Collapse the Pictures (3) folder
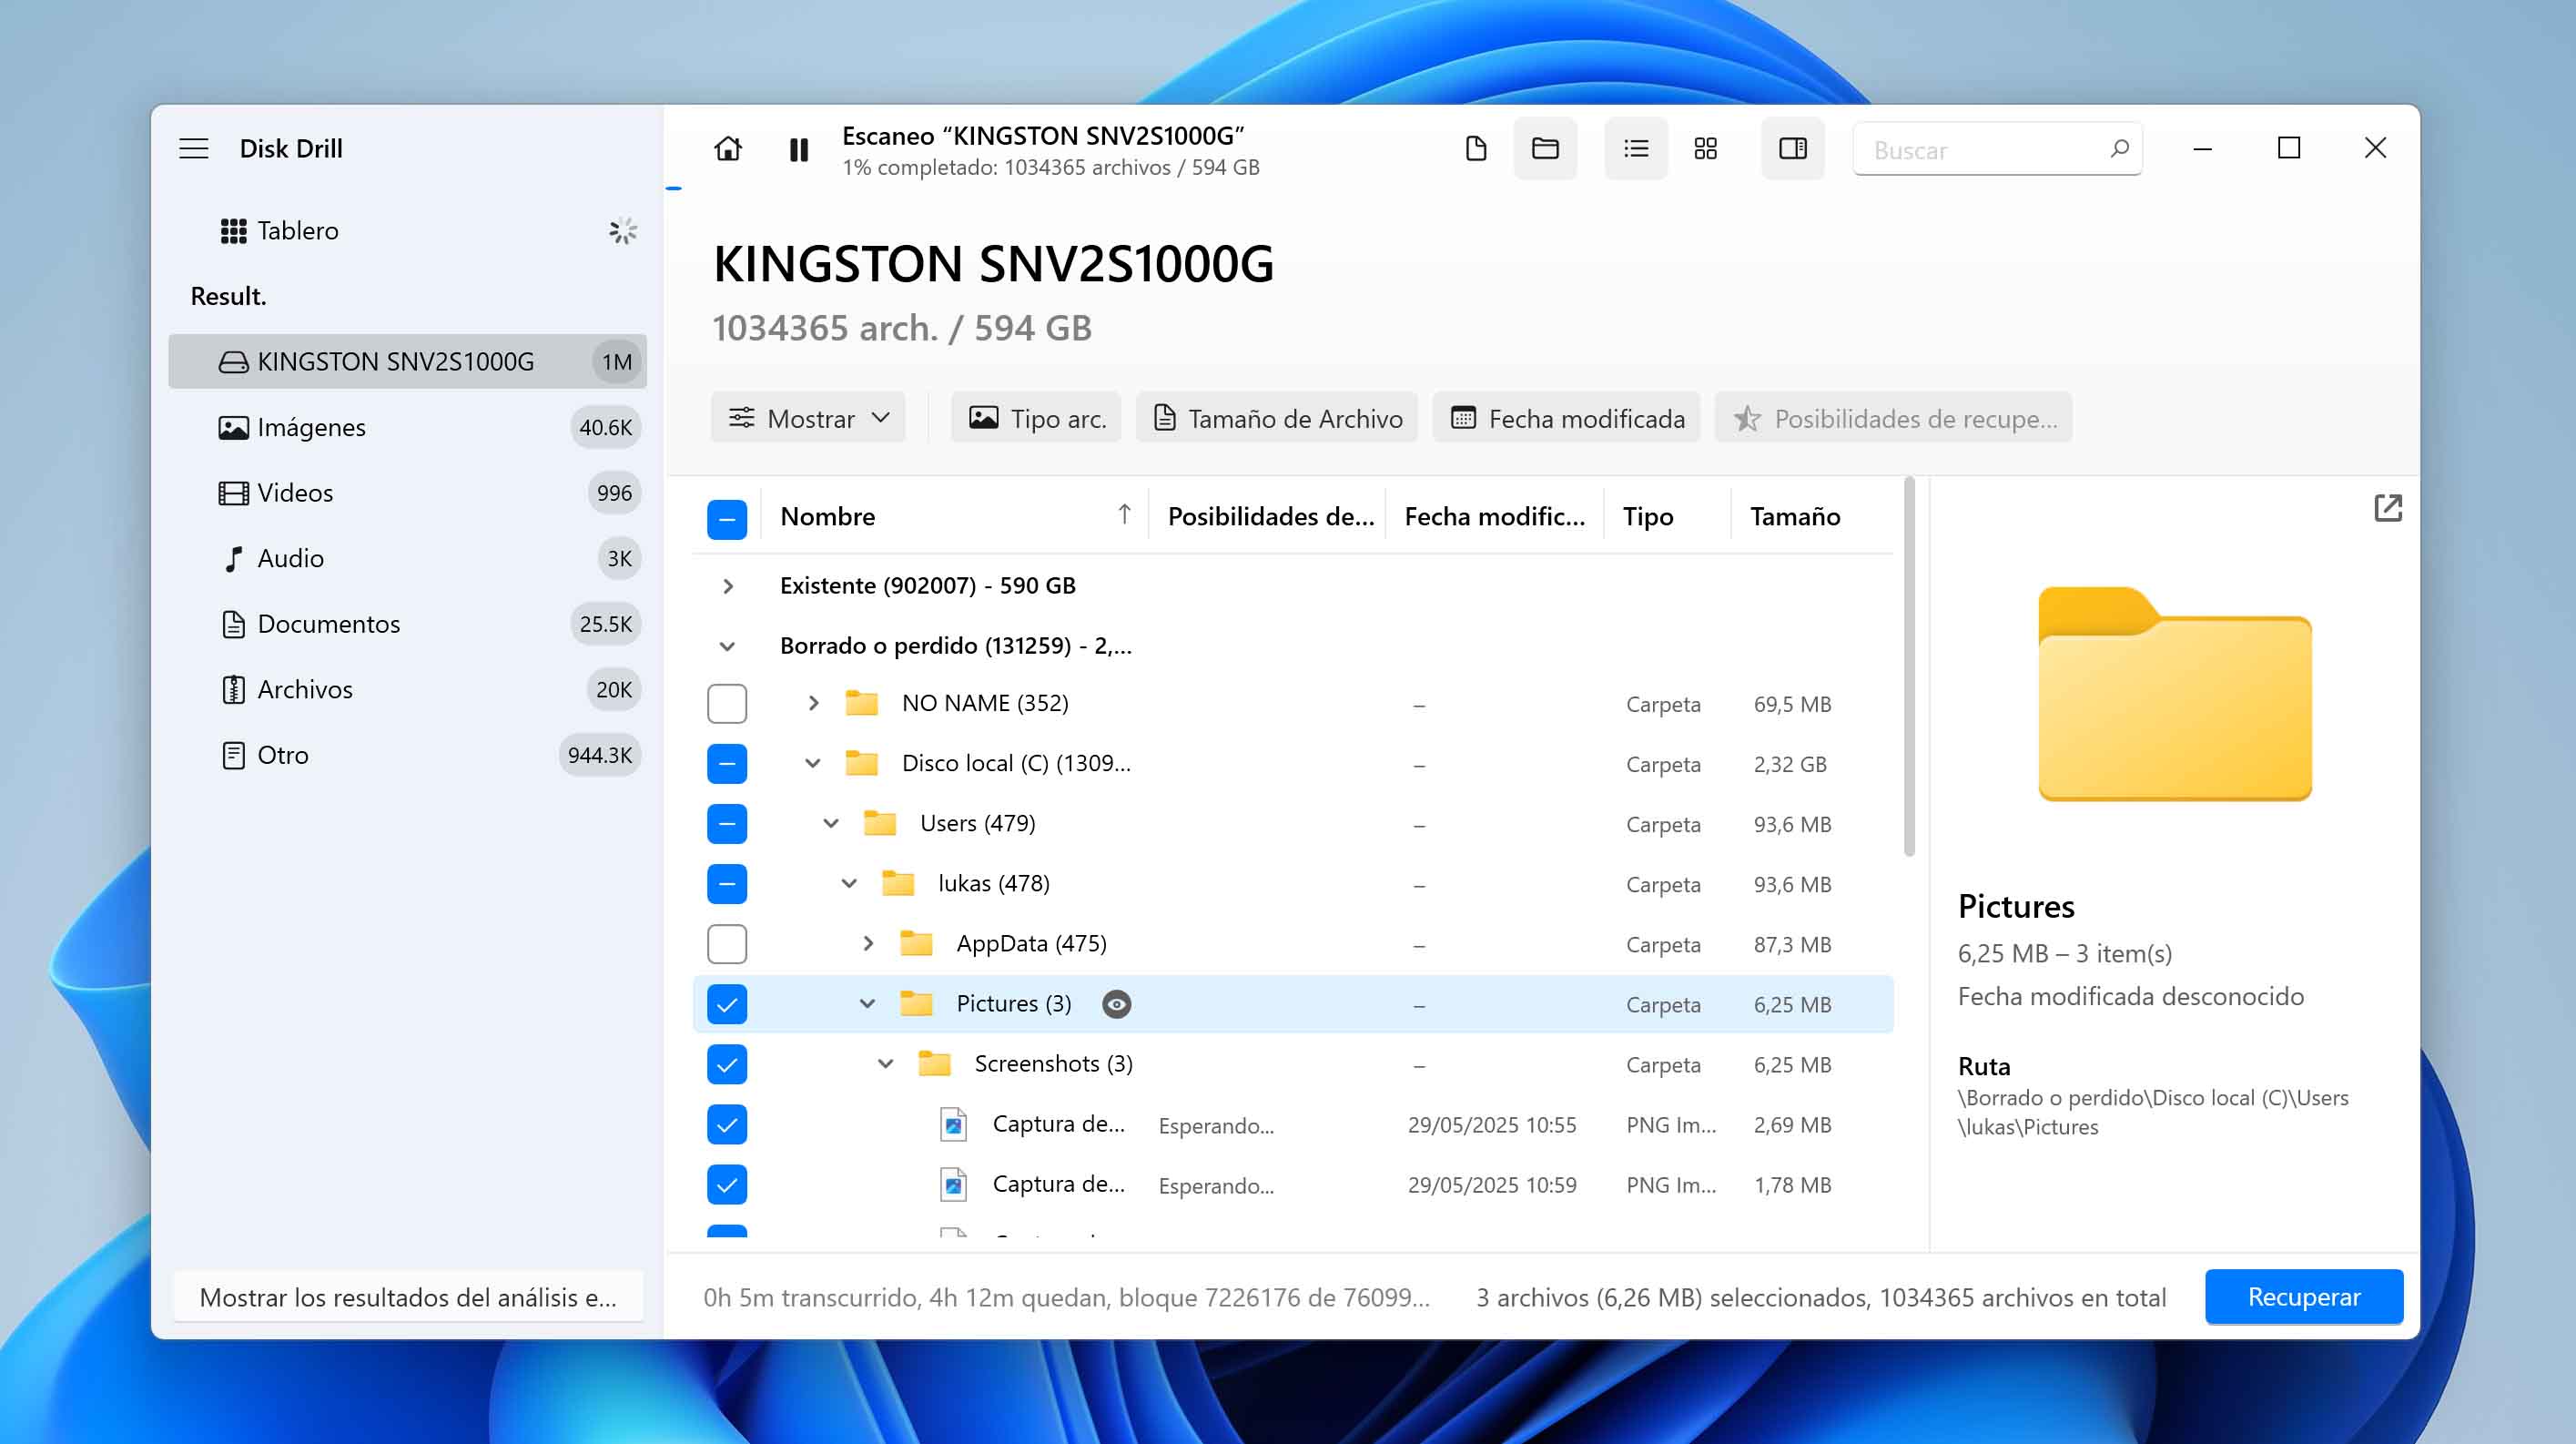Screen dimensions: 2576x1444 (867, 1004)
